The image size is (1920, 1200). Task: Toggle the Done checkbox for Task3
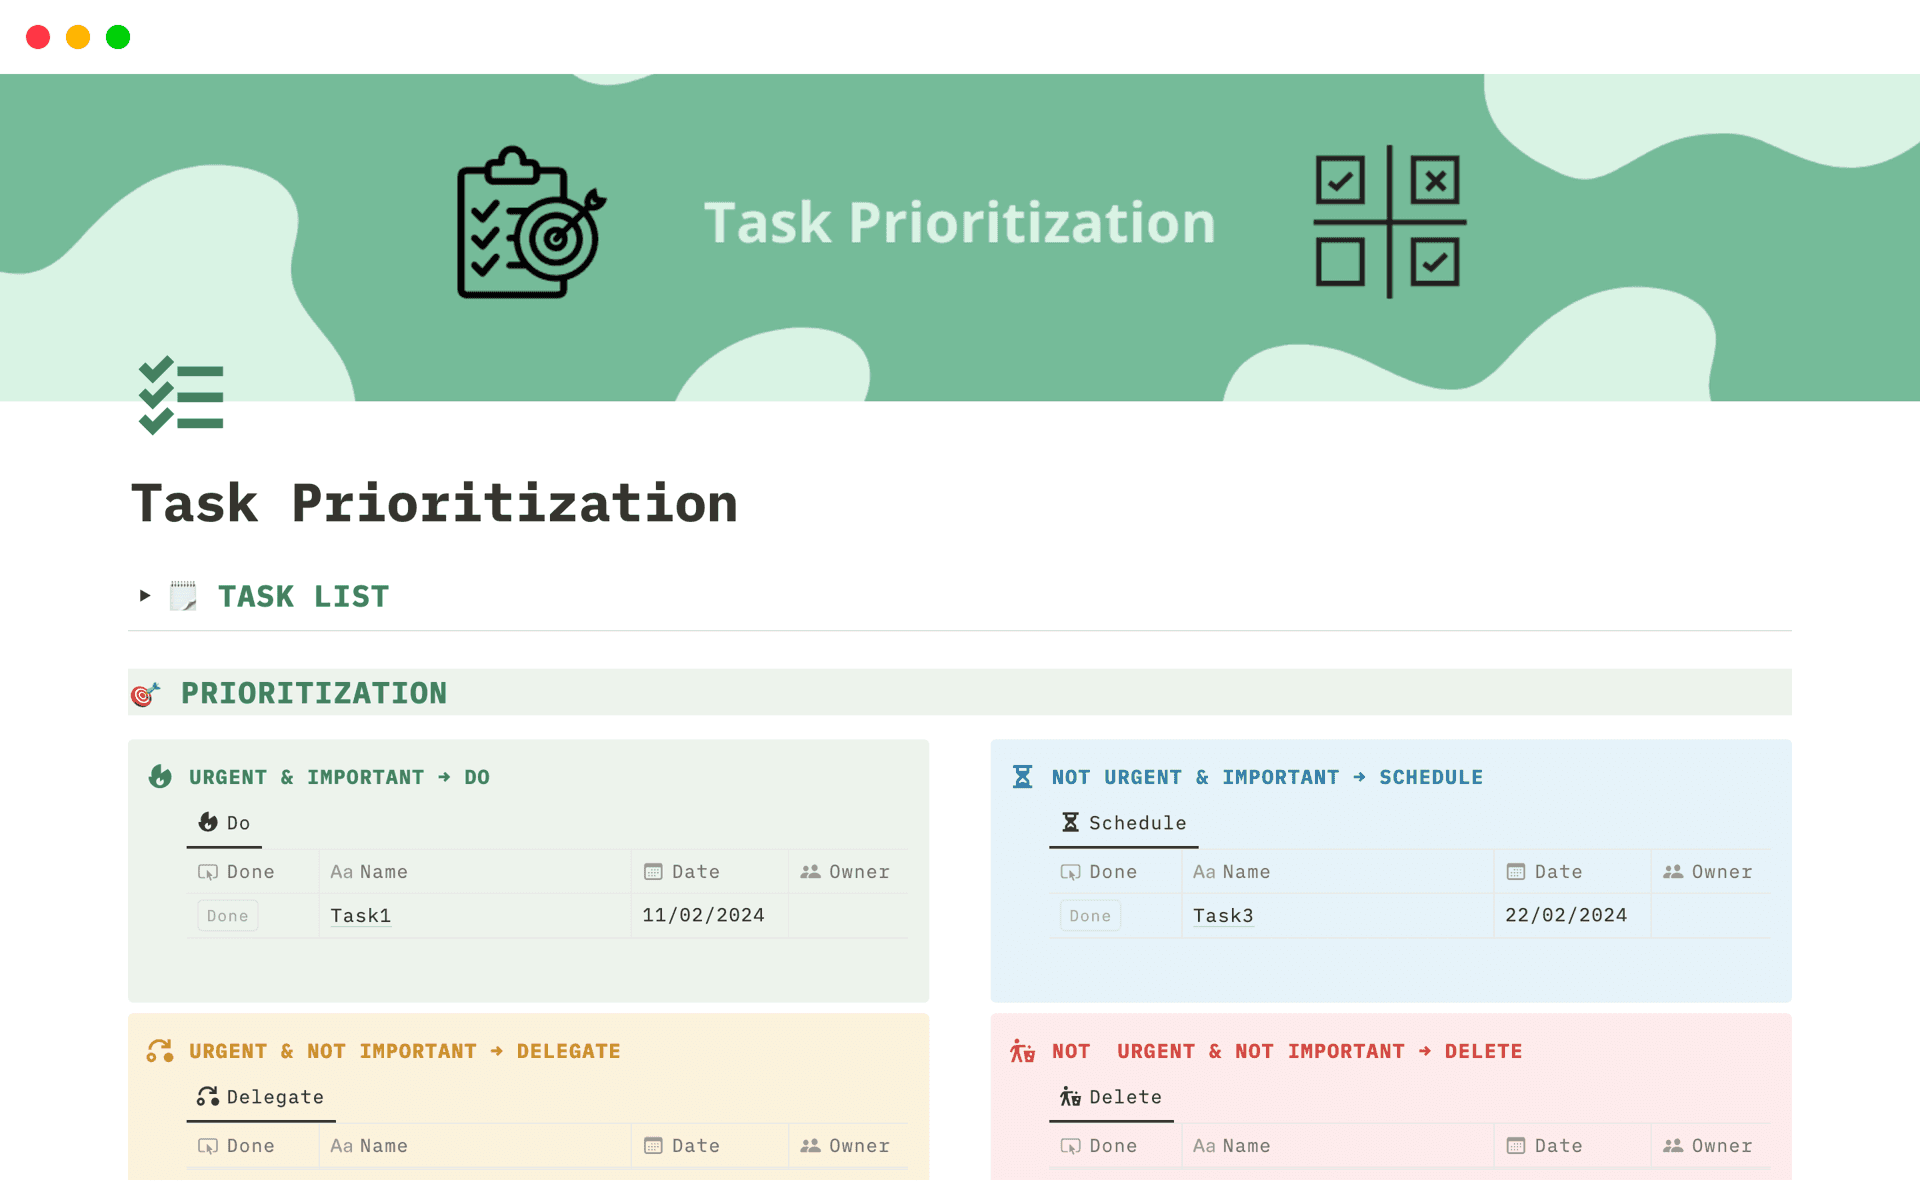(x=1089, y=915)
